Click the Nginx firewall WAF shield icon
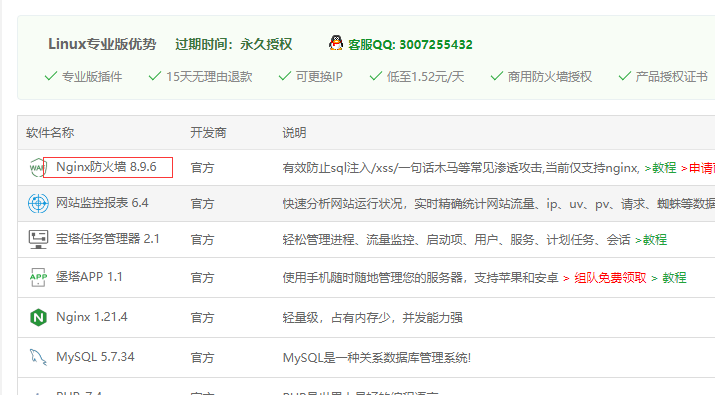Viewport: 715px width, 395px height. tap(37, 167)
